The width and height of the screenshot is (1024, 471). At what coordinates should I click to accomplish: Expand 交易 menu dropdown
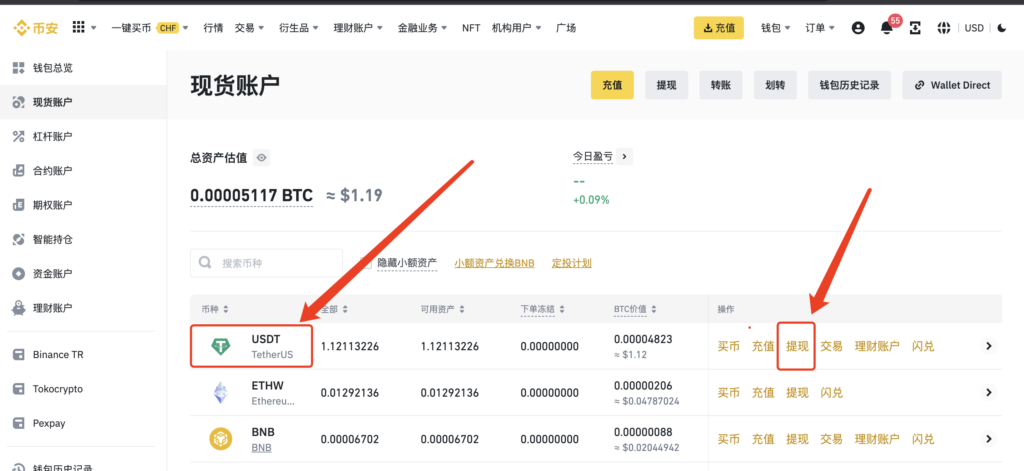[249, 28]
